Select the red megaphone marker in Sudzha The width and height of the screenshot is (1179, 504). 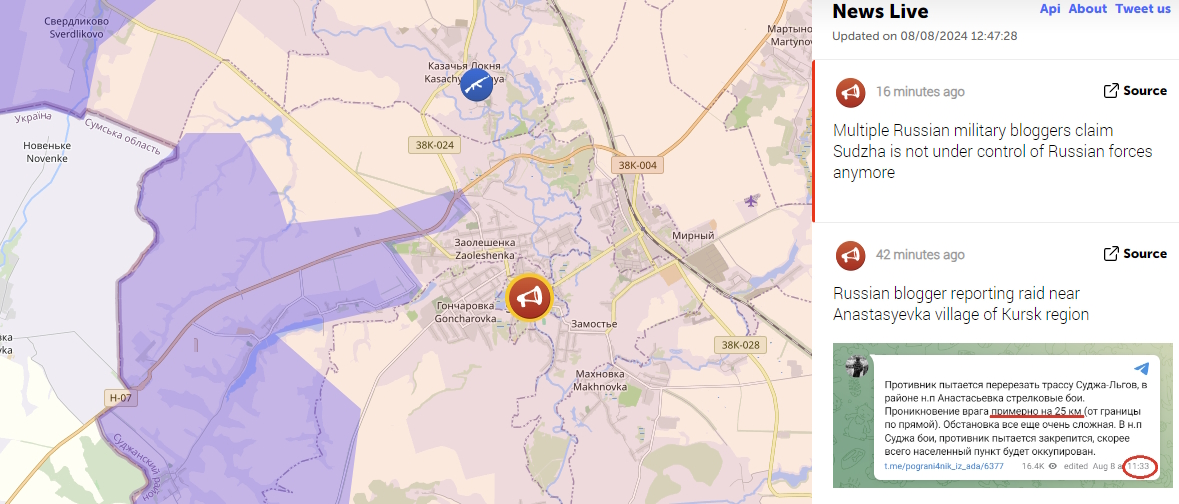click(x=529, y=298)
